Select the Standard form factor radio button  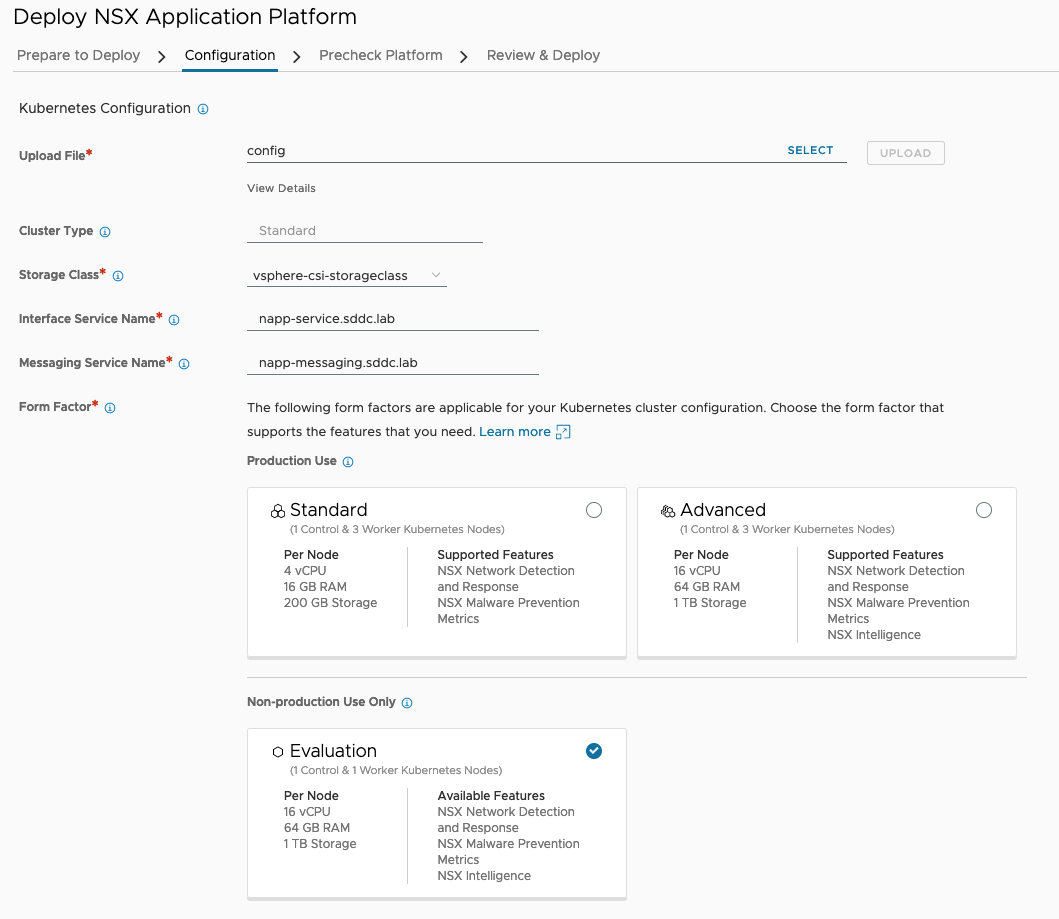pos(594,510)
